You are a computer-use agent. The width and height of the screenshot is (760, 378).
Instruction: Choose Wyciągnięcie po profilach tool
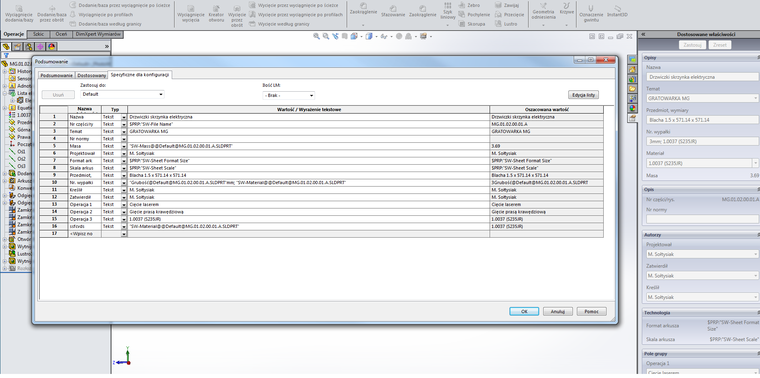click(101, 15)
